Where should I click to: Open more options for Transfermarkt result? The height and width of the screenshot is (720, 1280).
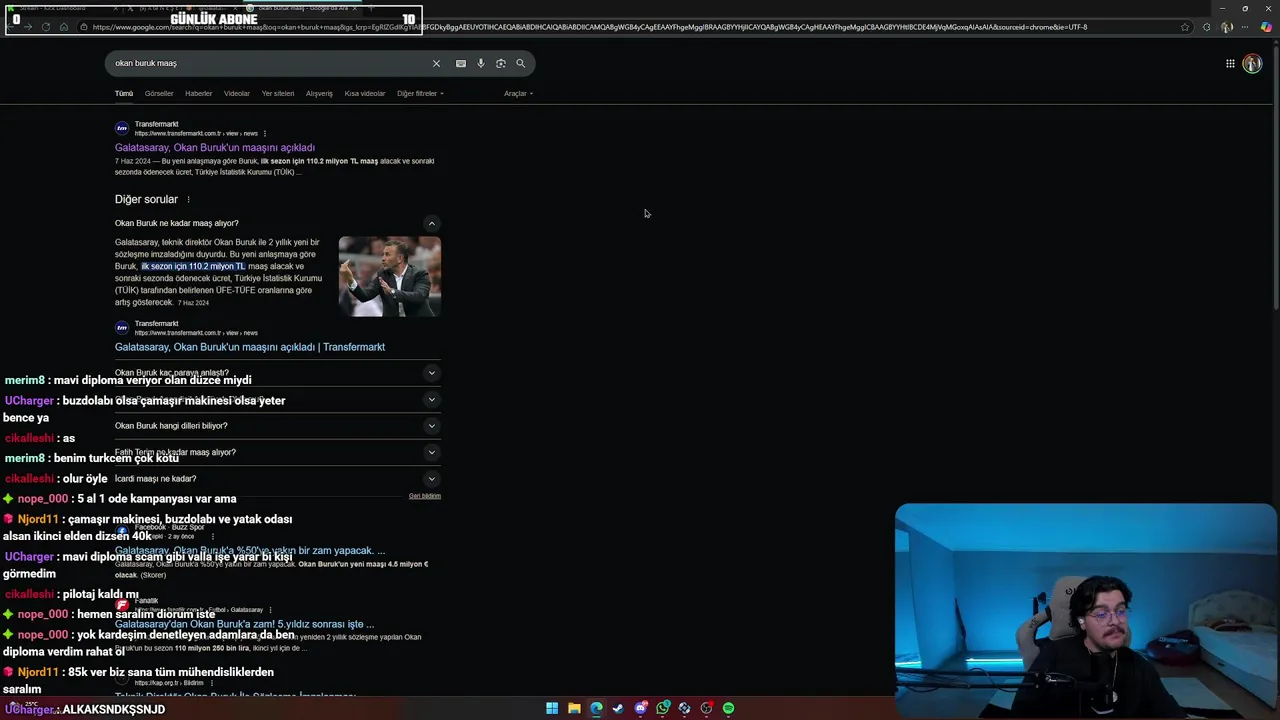pos(265,133)
